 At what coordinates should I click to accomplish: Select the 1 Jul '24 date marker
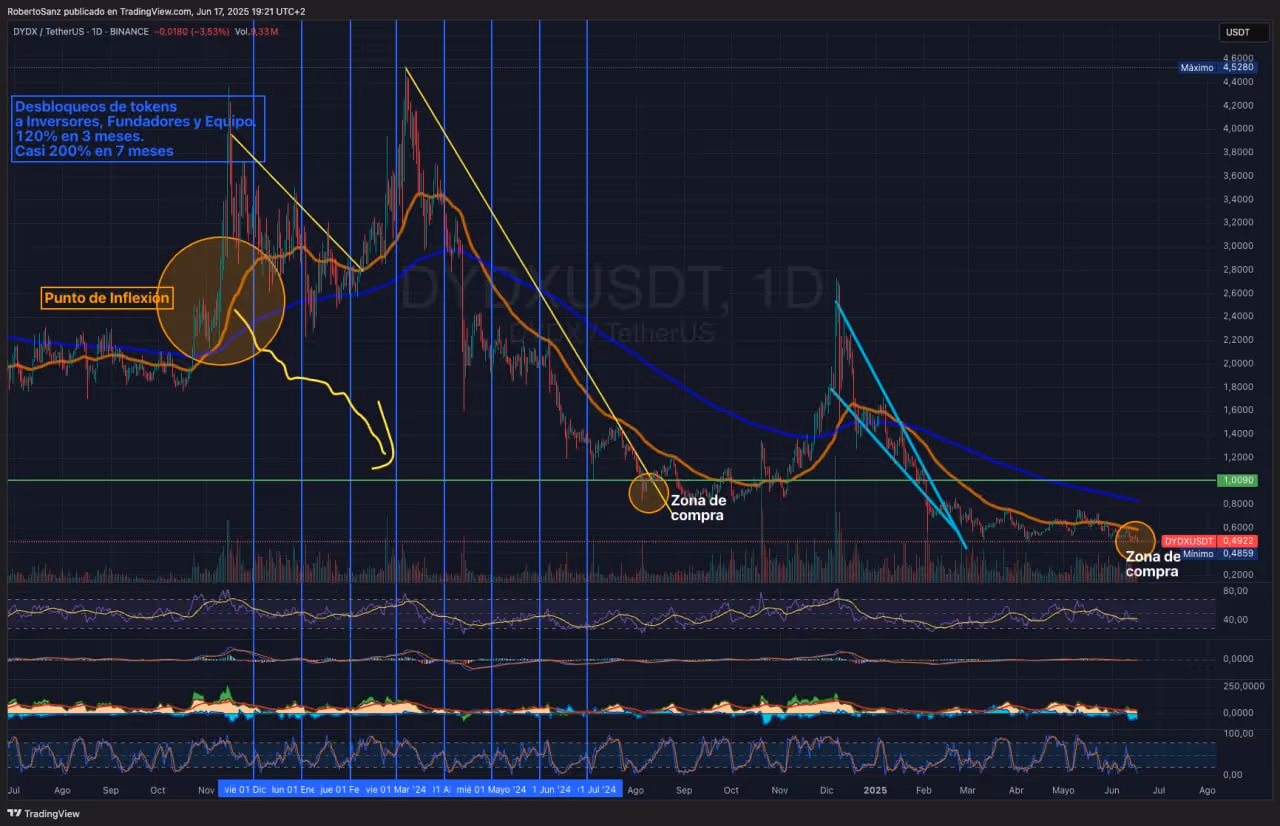[x=599, y=789]
